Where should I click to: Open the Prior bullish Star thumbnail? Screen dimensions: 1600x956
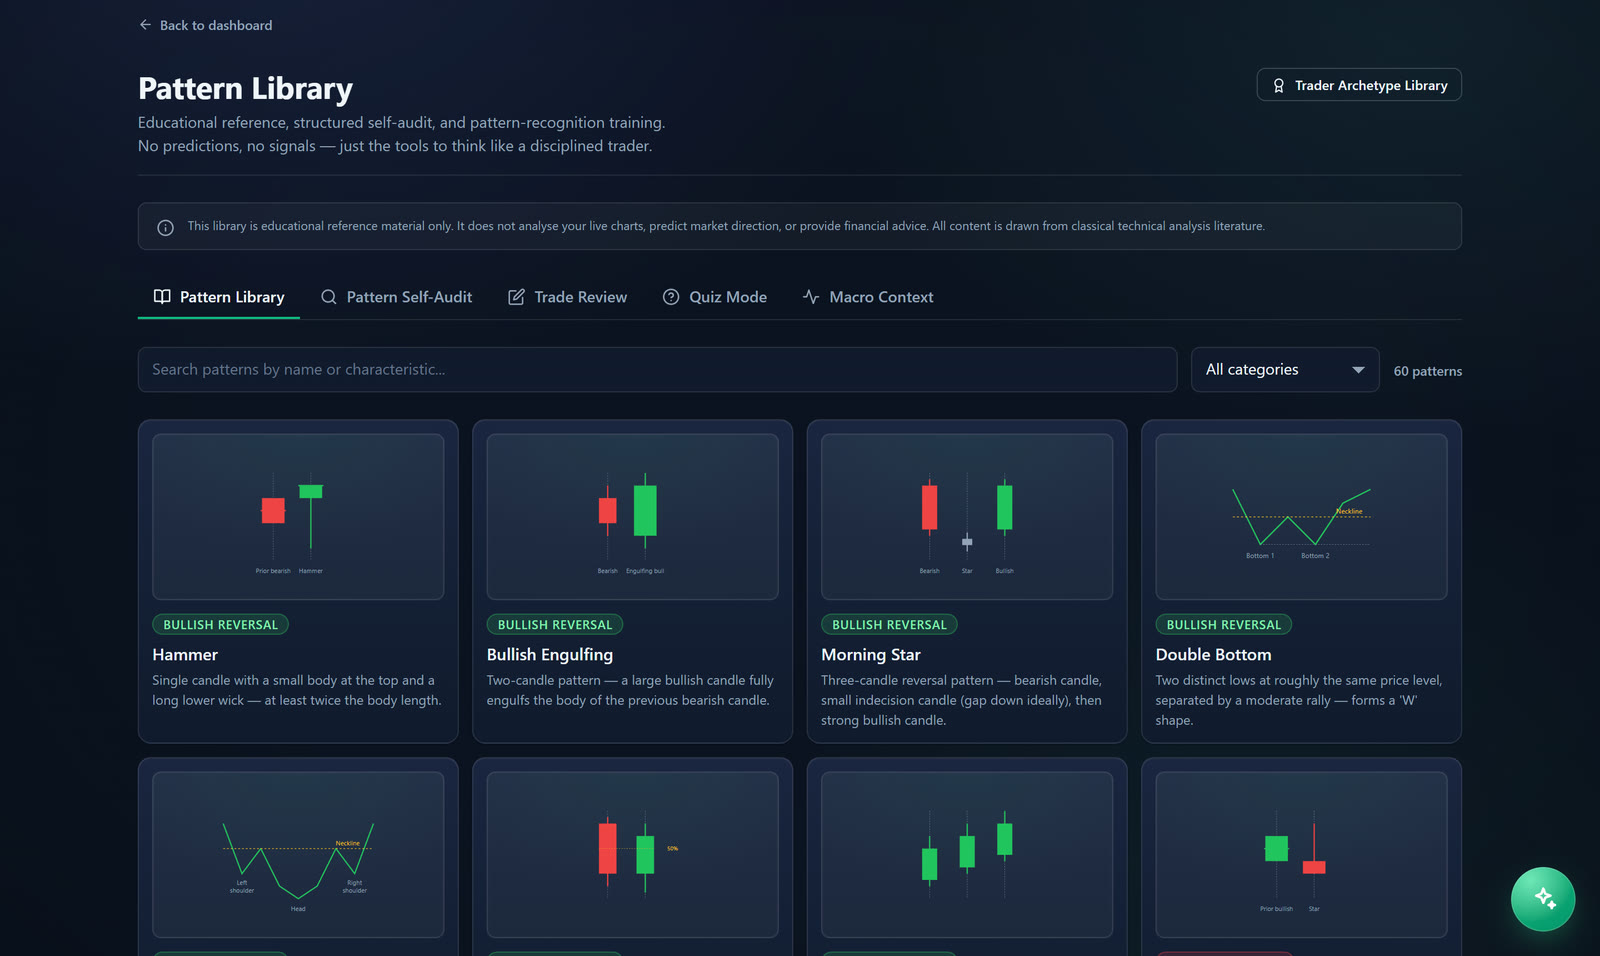tap(1301, 855)
